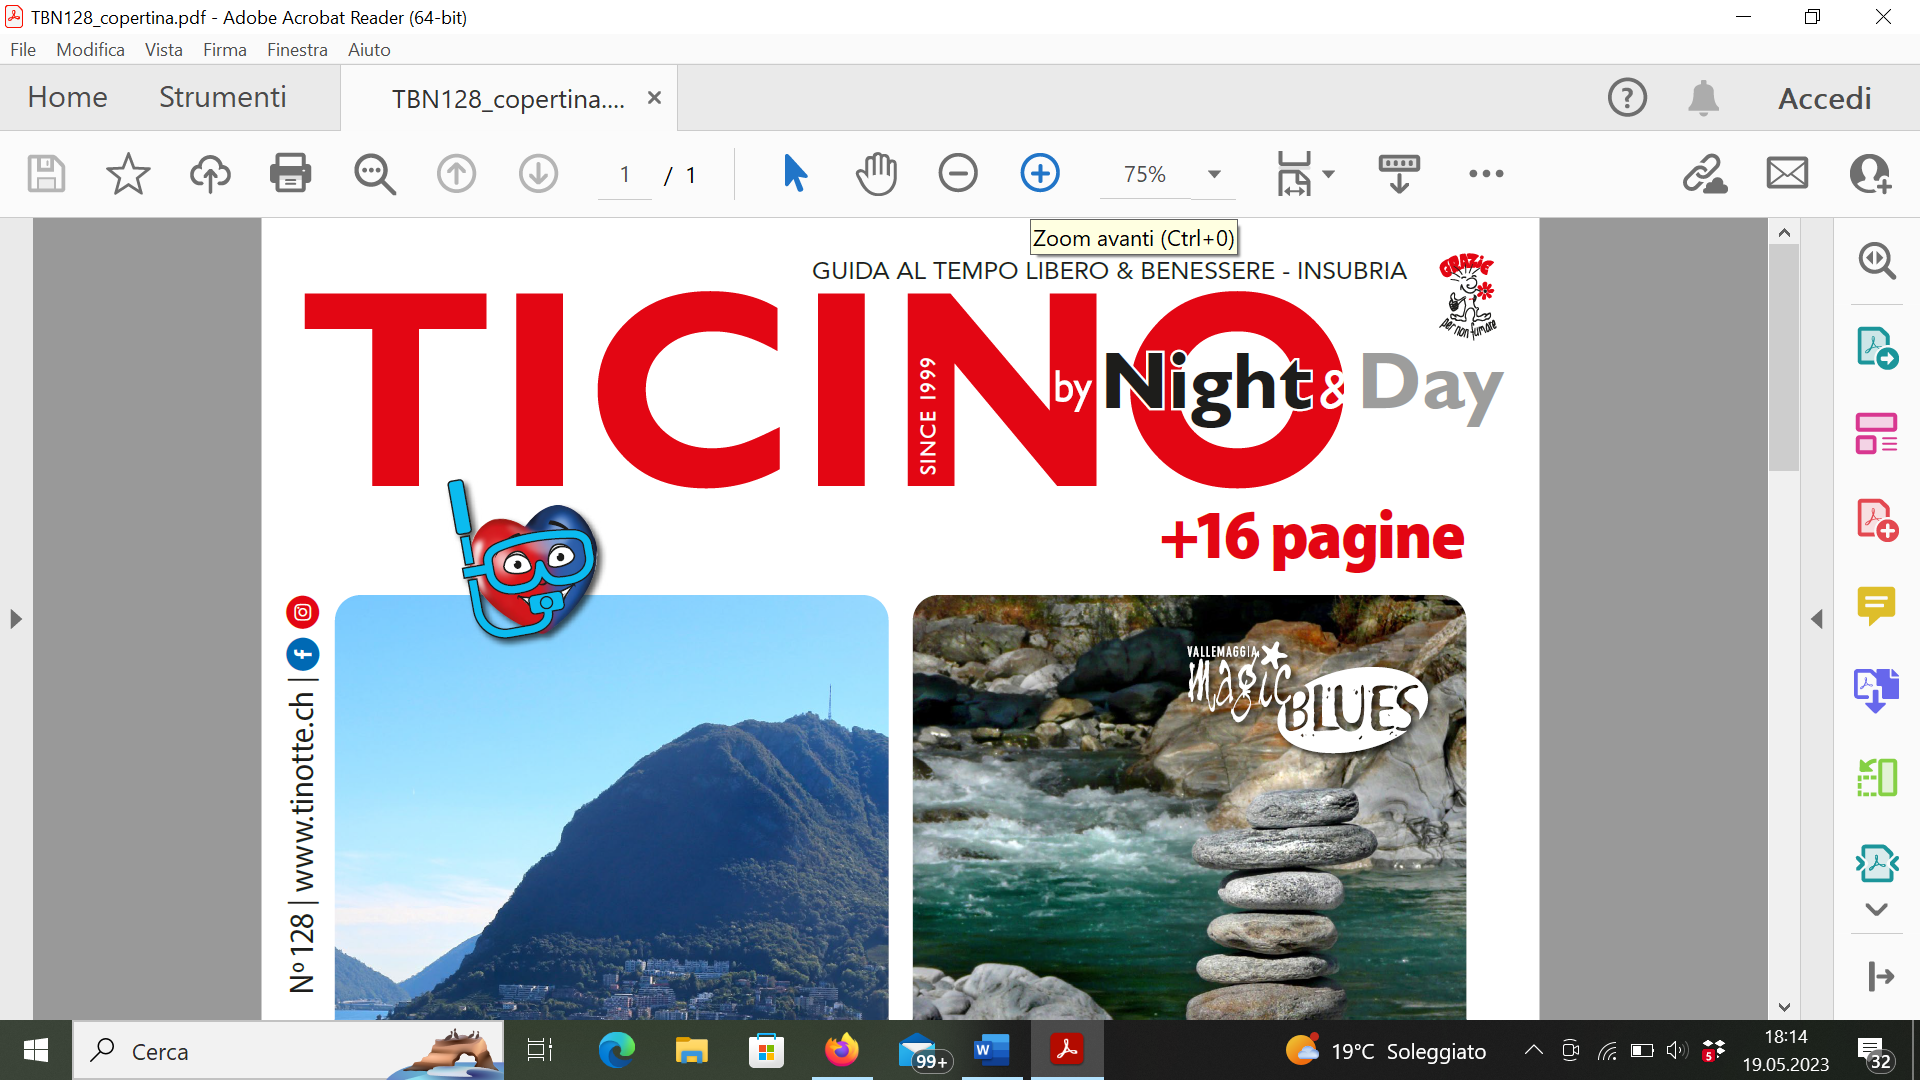This screenshot has height=1080, width=1920.
Task: Click the page number input field
Action: pyautogui.click(x=625, y=175)
